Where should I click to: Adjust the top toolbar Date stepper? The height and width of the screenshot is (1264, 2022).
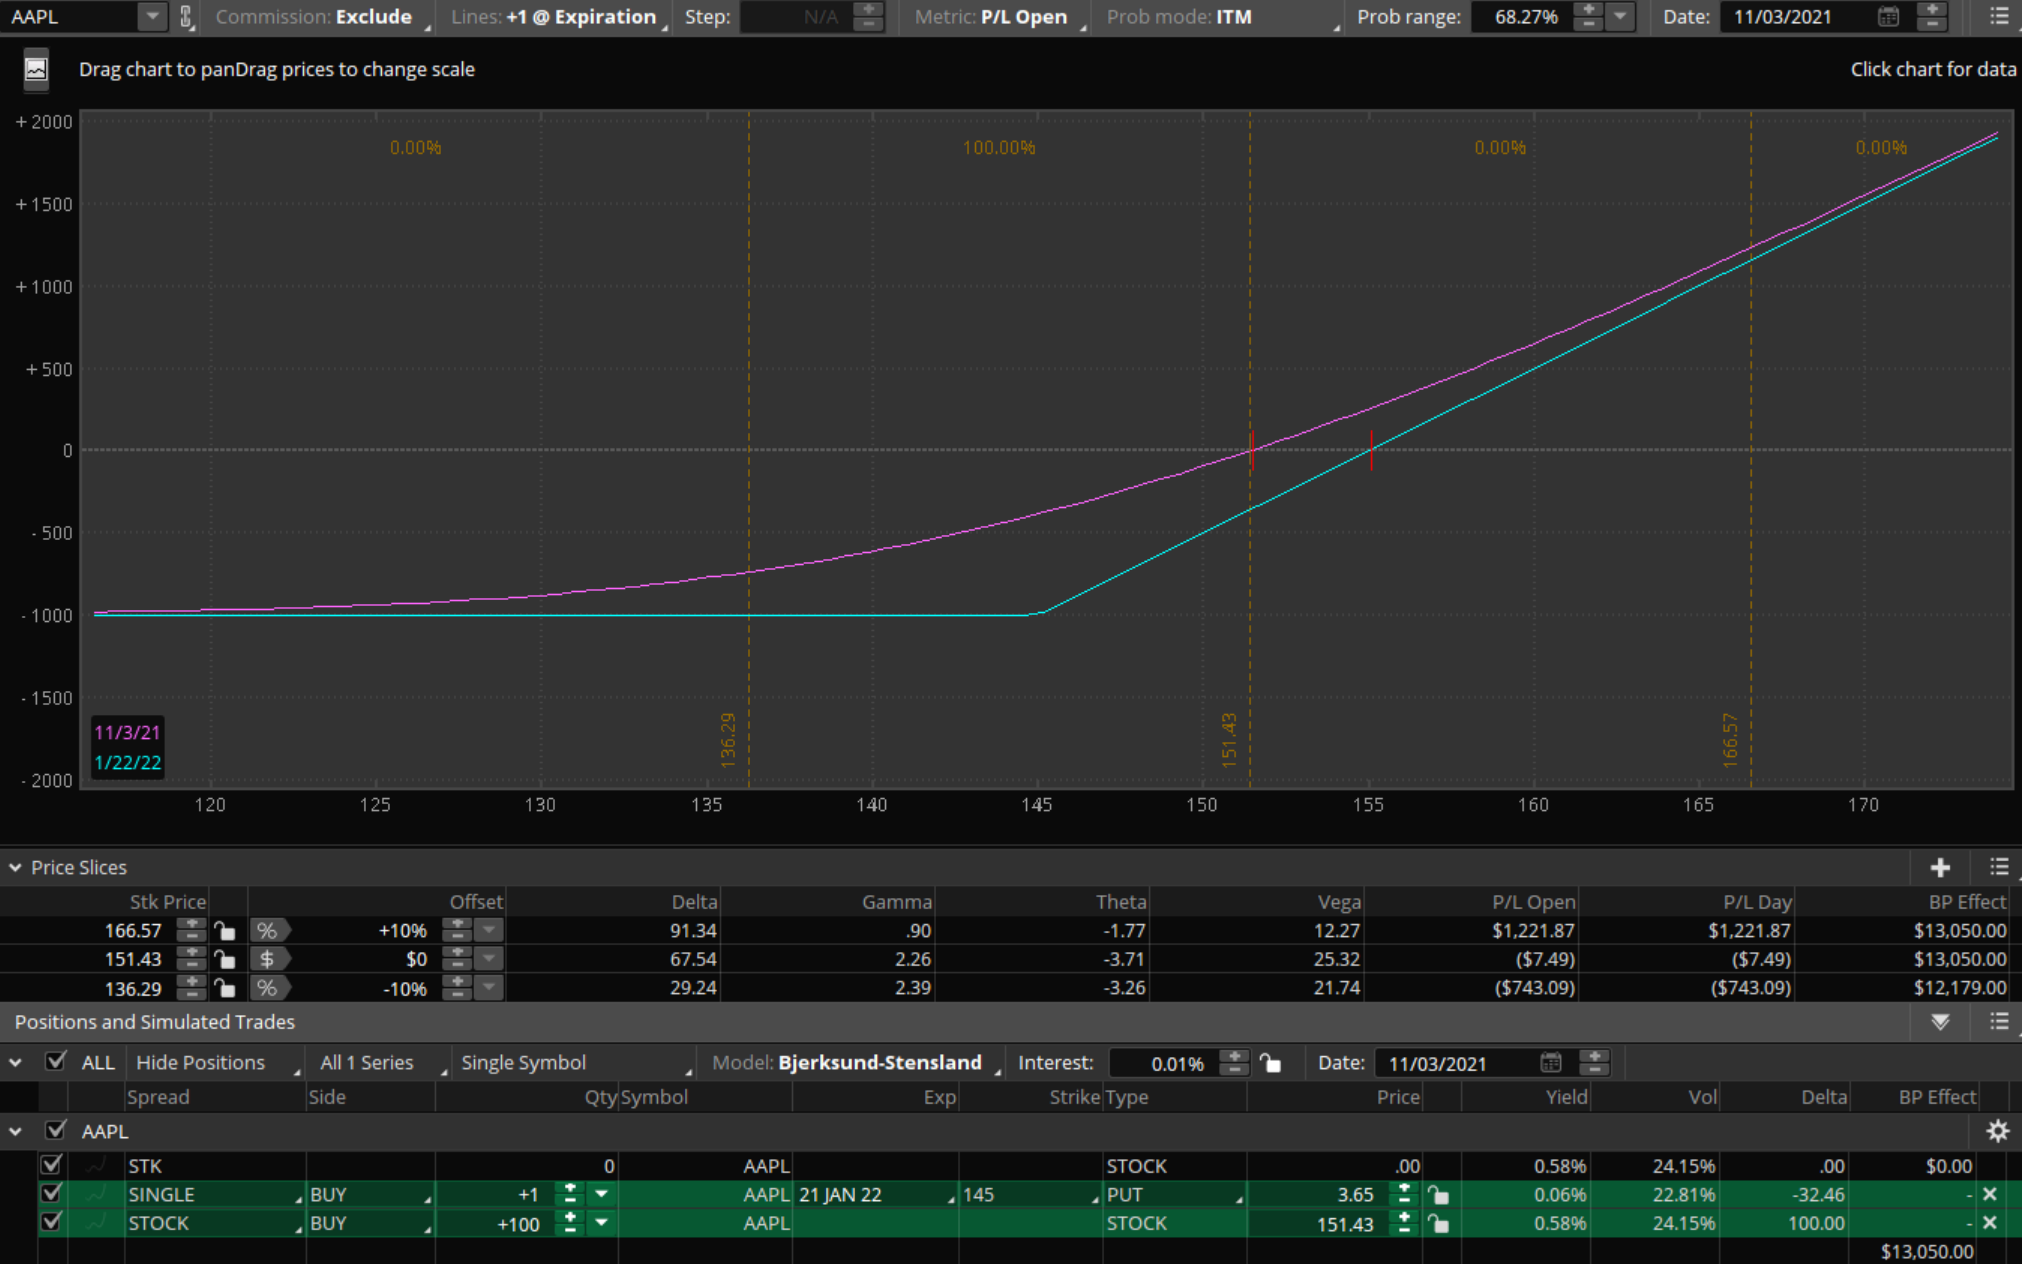click(1931, 17)
